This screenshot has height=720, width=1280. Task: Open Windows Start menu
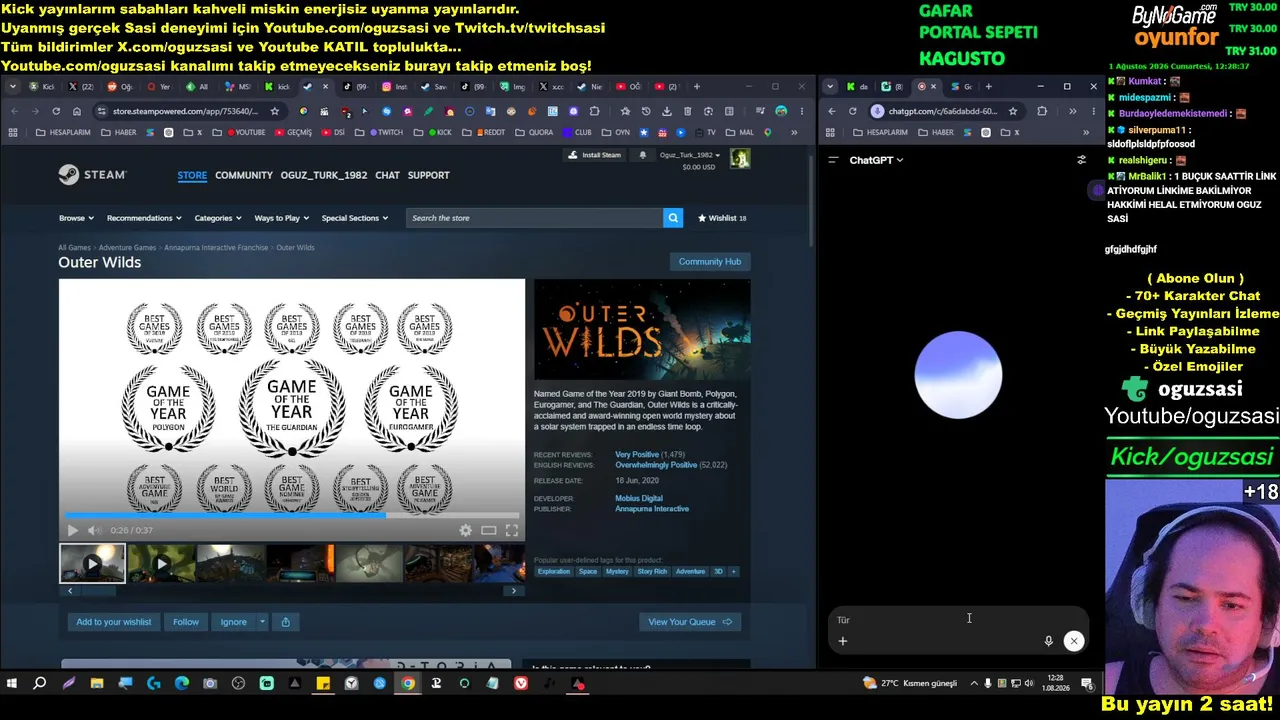coord(12,684)
